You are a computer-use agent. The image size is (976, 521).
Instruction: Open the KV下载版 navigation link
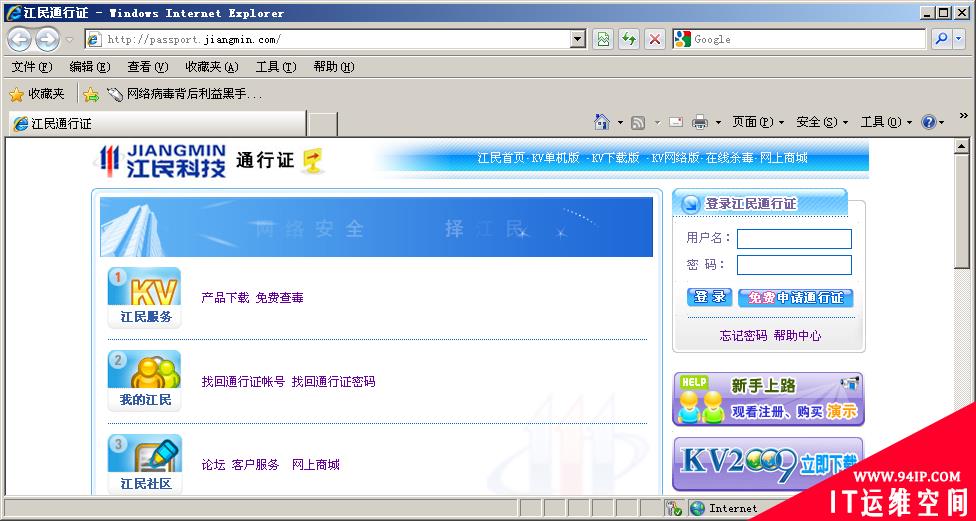pos(615,158)
